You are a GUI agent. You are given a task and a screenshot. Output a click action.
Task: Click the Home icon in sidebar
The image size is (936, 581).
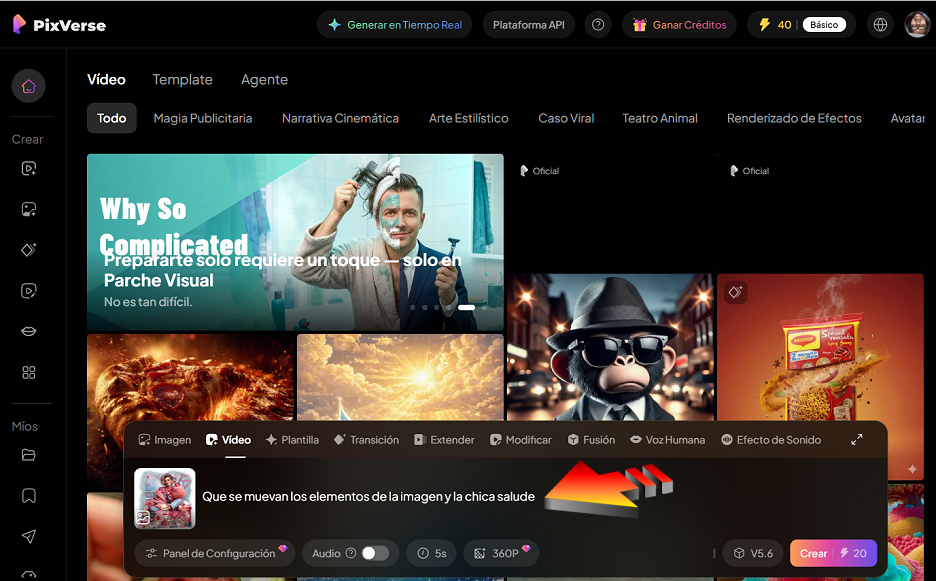tap(28, 86)
